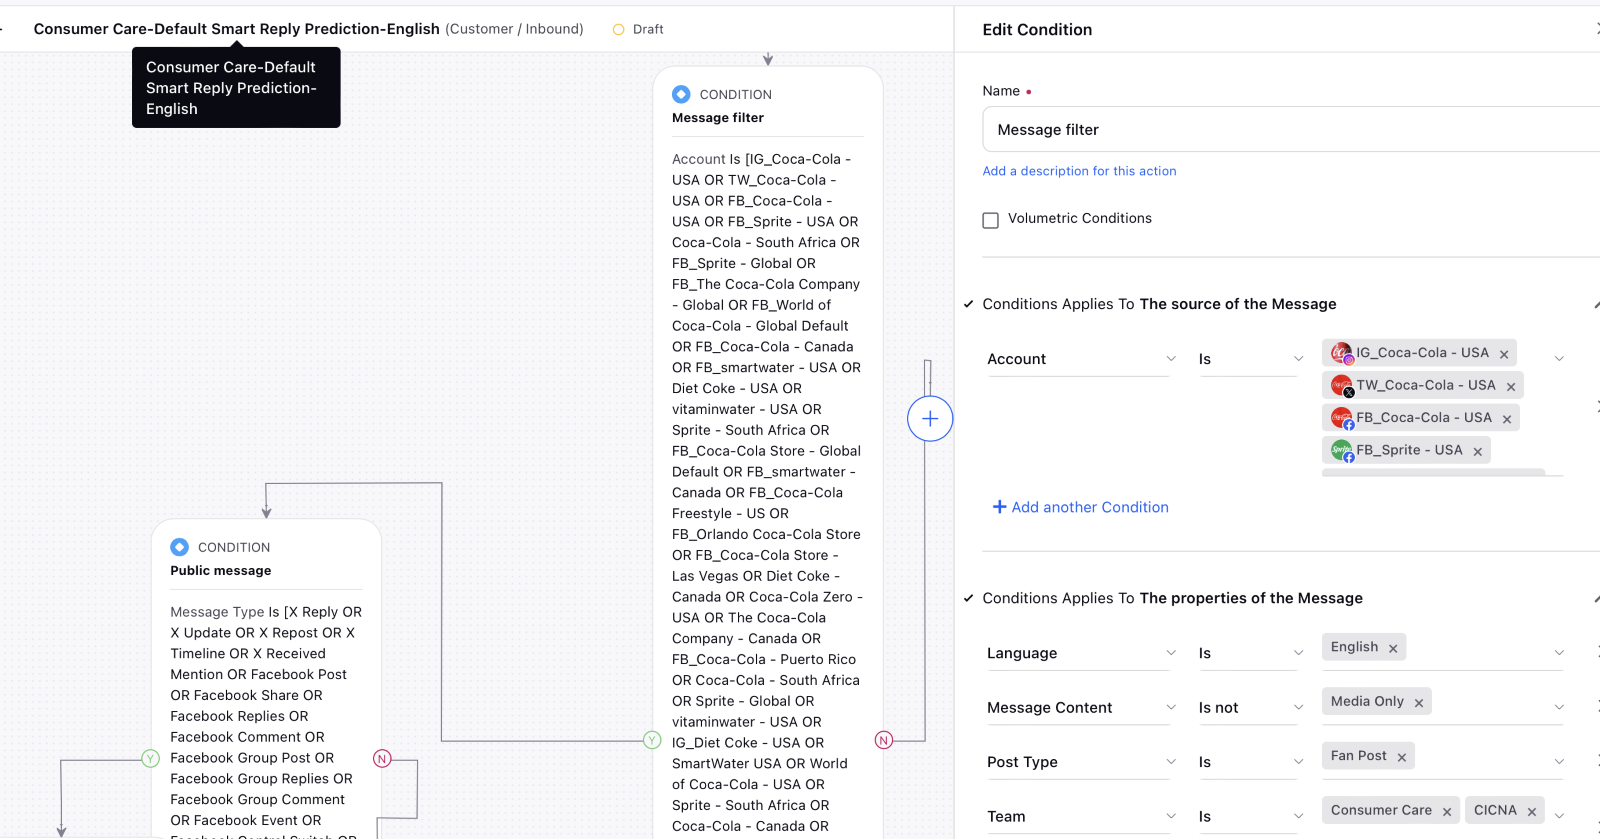Click the Draft status indicator
Image resolution: width=1600 pixels, height=839 pixels.
coord(638,29)
